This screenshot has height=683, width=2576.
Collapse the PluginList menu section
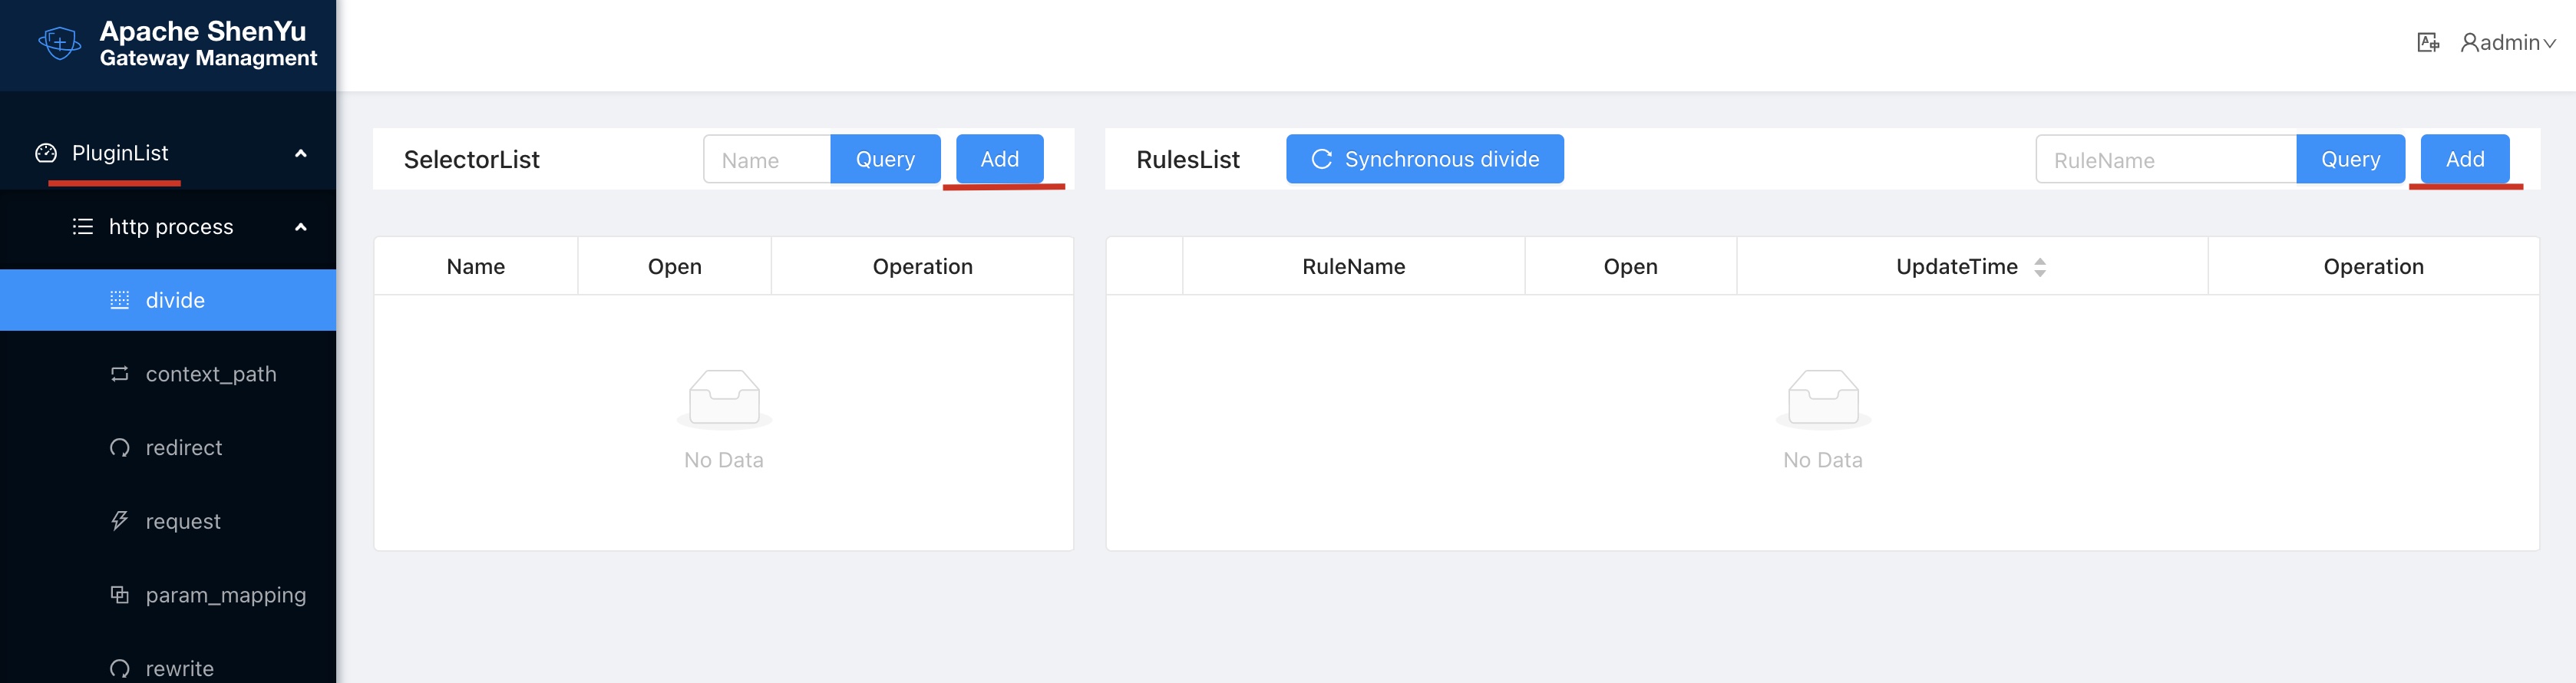click(x=300, y=153)
